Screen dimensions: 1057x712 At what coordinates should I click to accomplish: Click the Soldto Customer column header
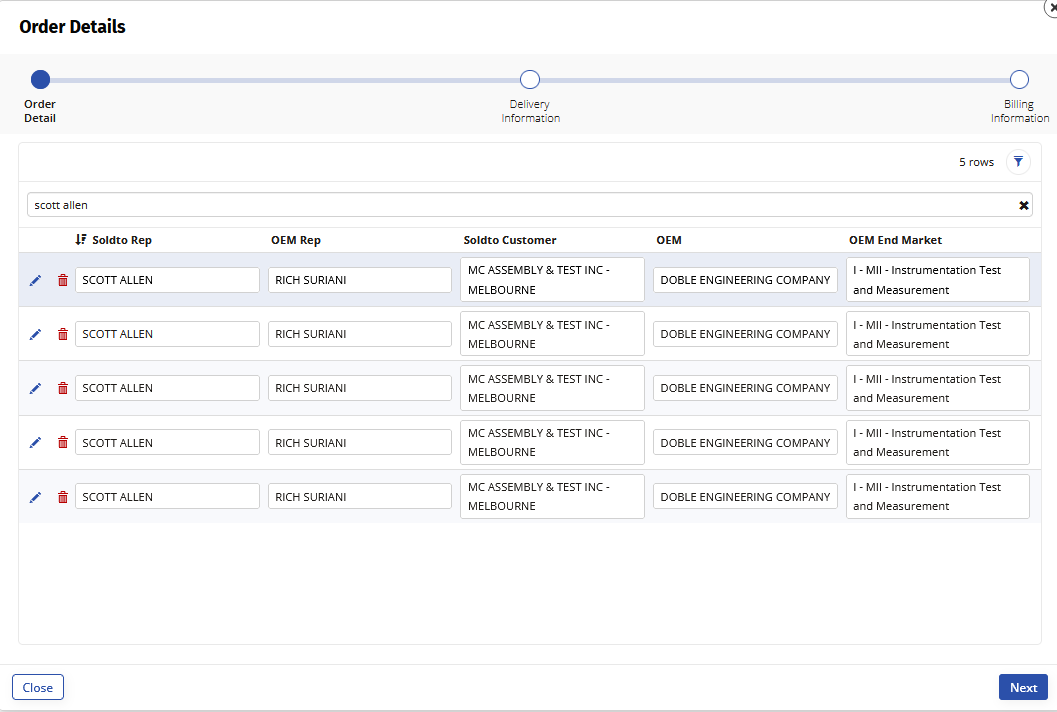pyautogui.click(x=510, y=240)
